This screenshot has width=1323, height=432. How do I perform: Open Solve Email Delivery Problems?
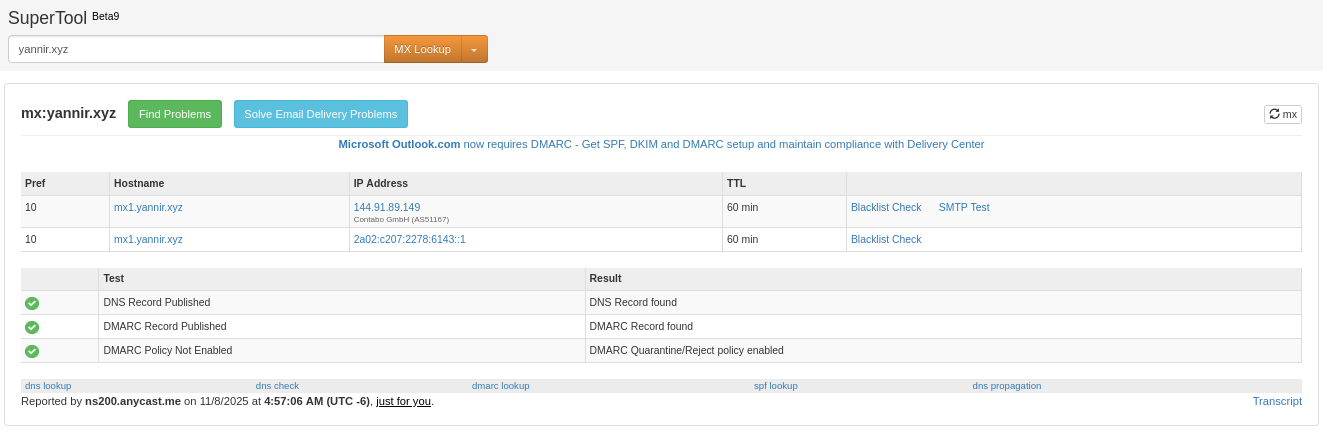coord(320,114)
